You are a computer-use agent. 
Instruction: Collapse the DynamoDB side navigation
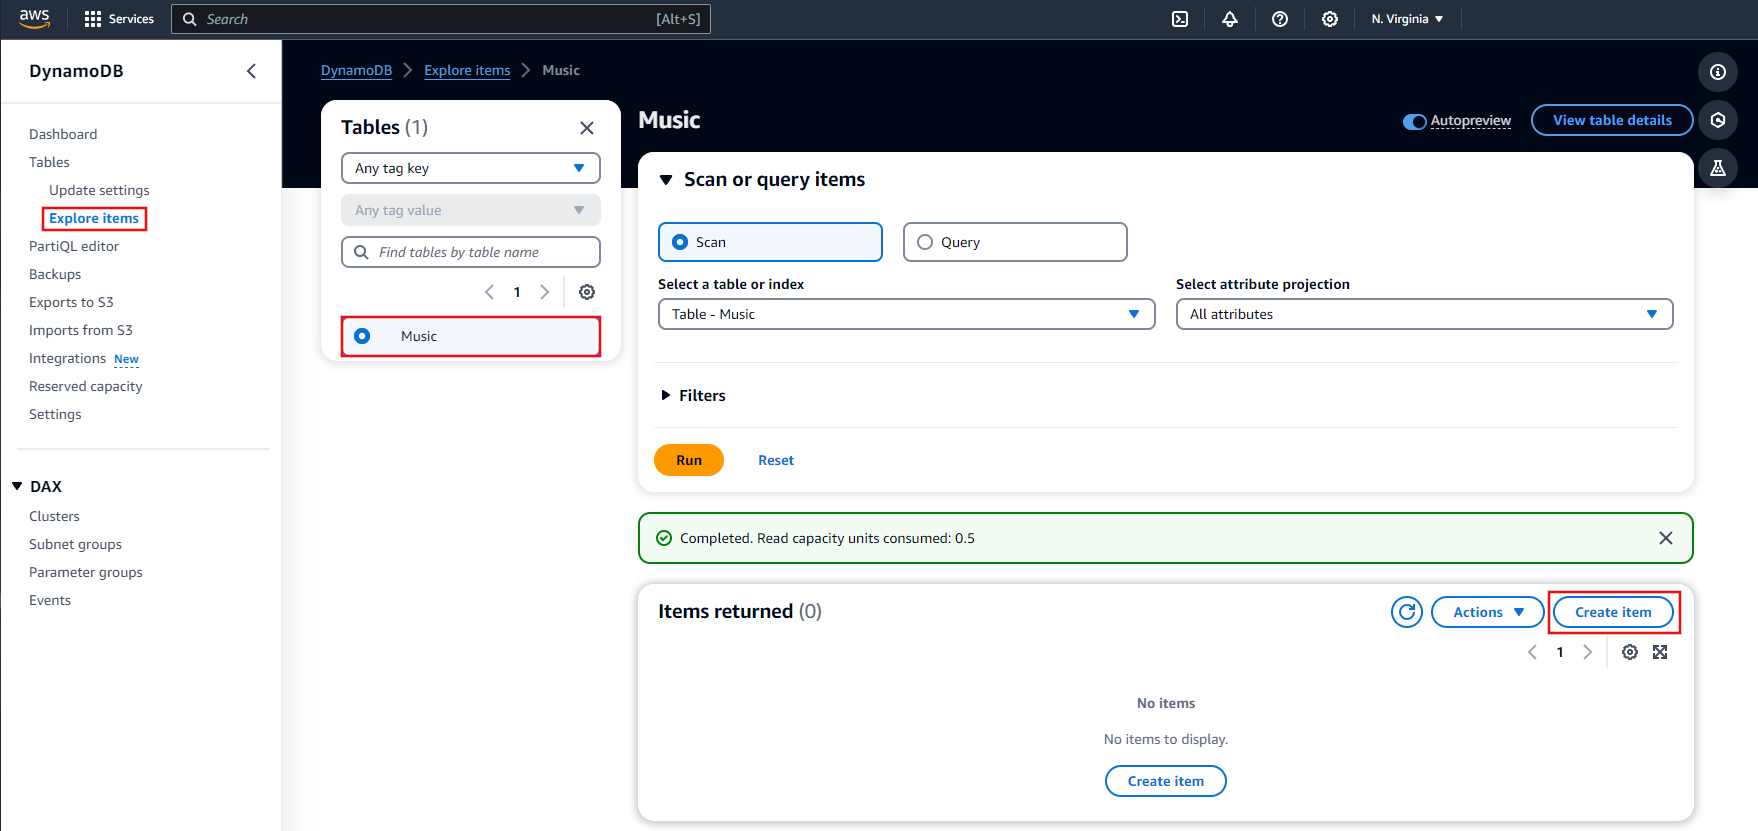click(251, 71)
